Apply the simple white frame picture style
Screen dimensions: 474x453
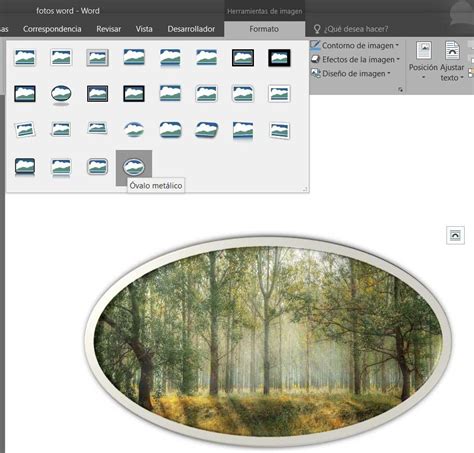(x=25, y=58)
